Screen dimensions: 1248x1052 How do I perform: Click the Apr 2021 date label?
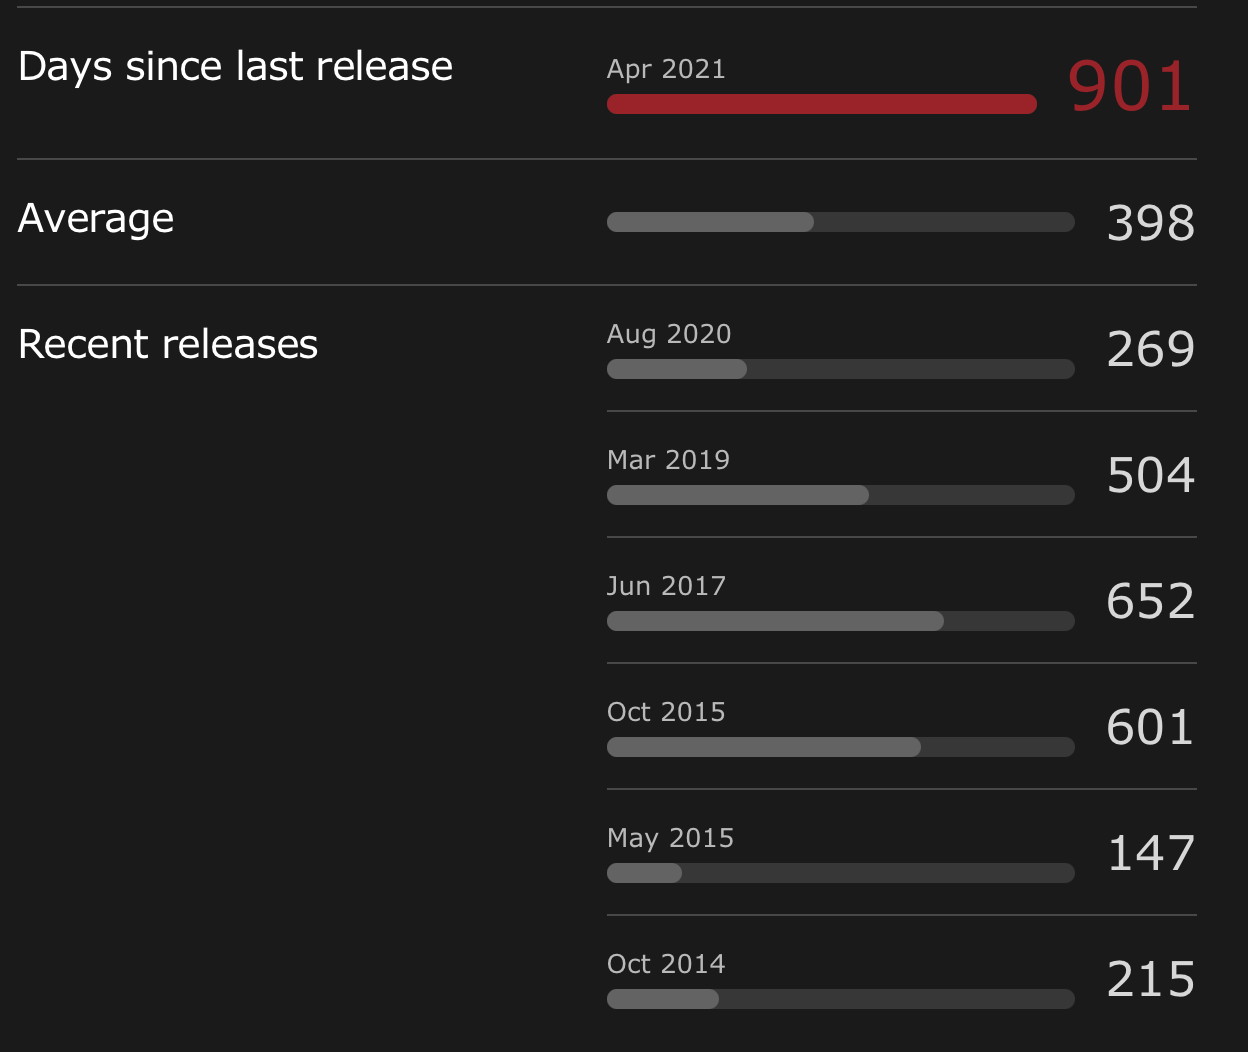pyautogui.click(x=666, y=69)
